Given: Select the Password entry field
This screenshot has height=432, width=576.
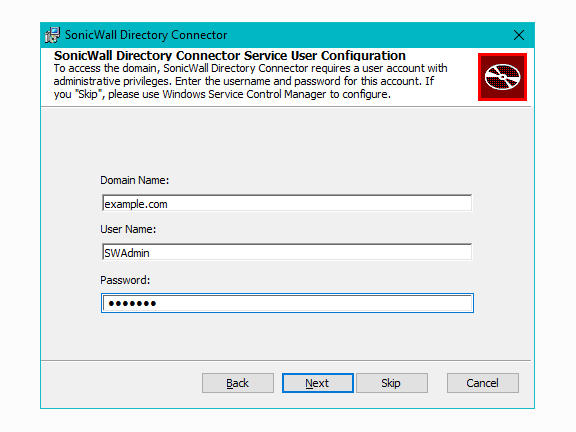Looking at the screenshot, I should (287, 303).
